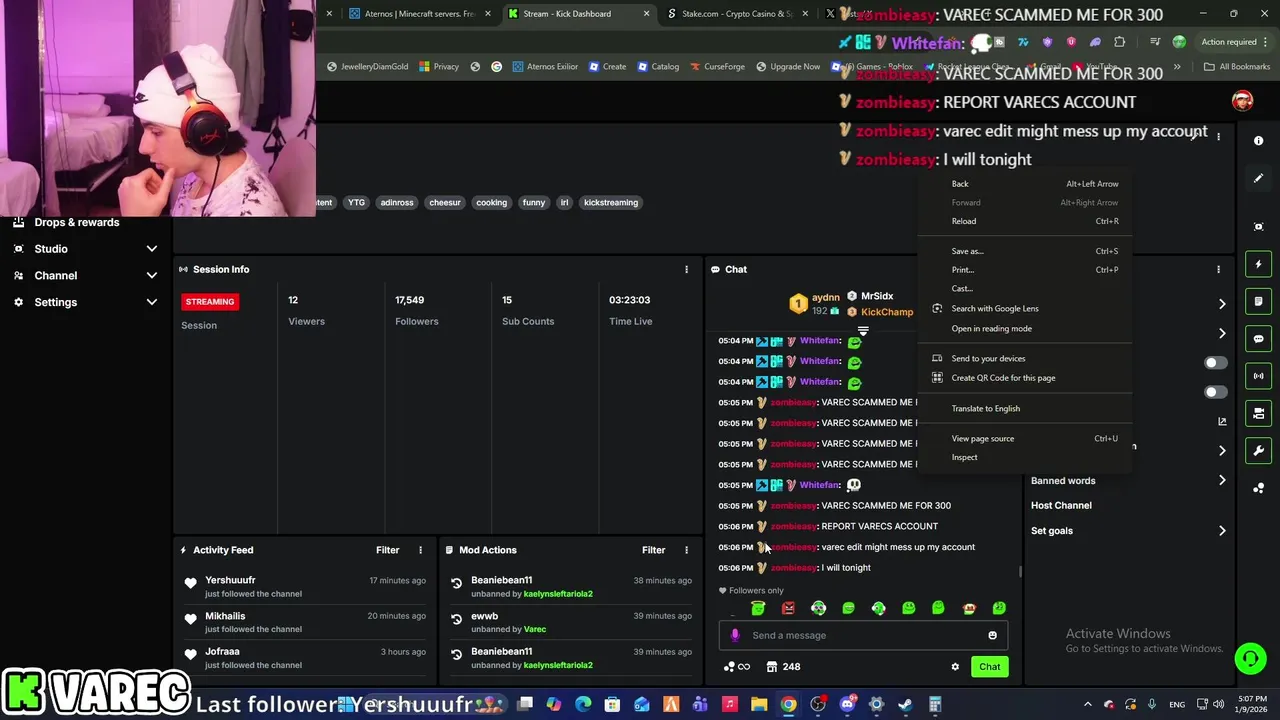
Task: Jump to newest chat messages arrow
Action: coord(863,330)
